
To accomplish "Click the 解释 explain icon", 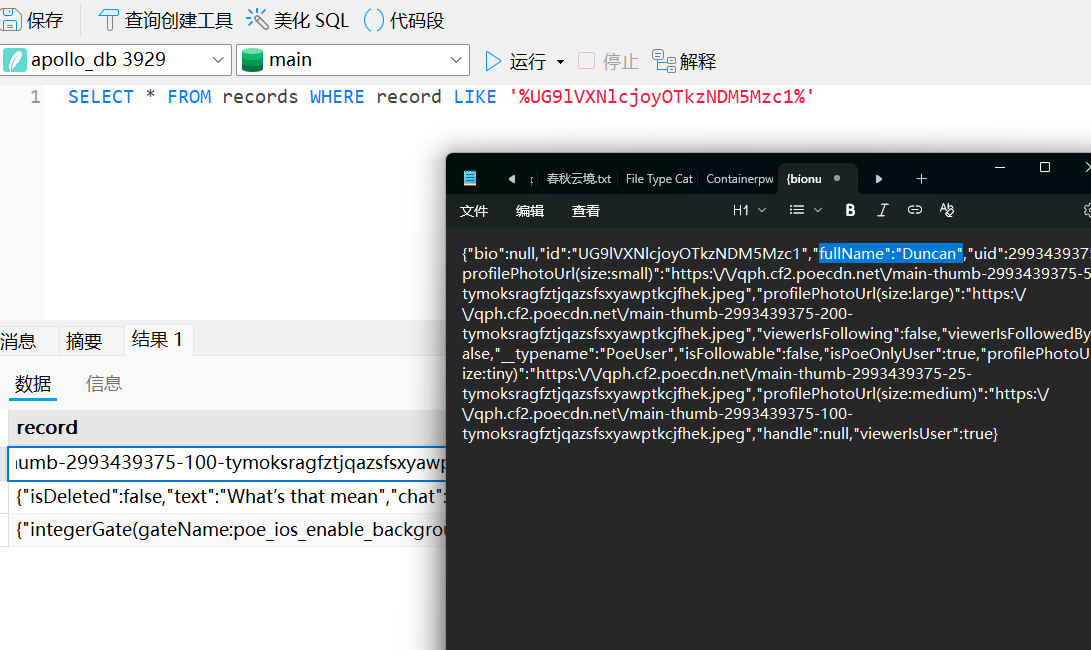I will click(683, 60).
